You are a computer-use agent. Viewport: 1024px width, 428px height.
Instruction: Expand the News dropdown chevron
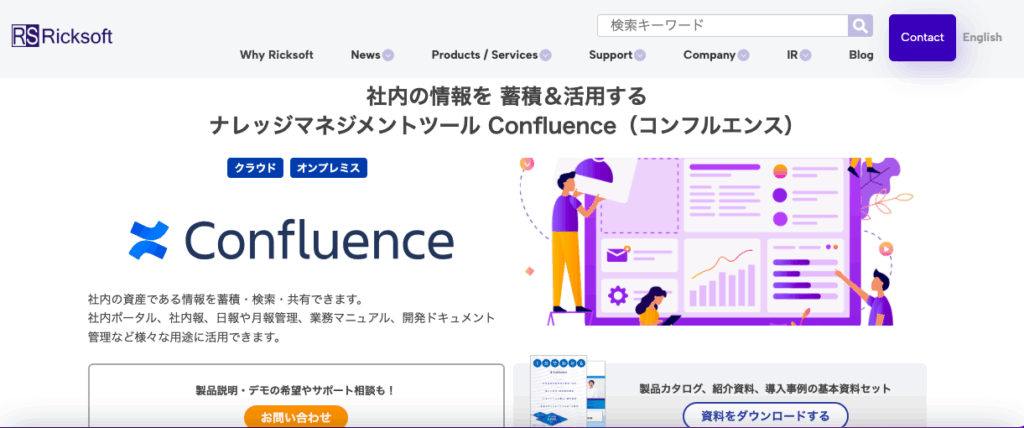[388, 56]
